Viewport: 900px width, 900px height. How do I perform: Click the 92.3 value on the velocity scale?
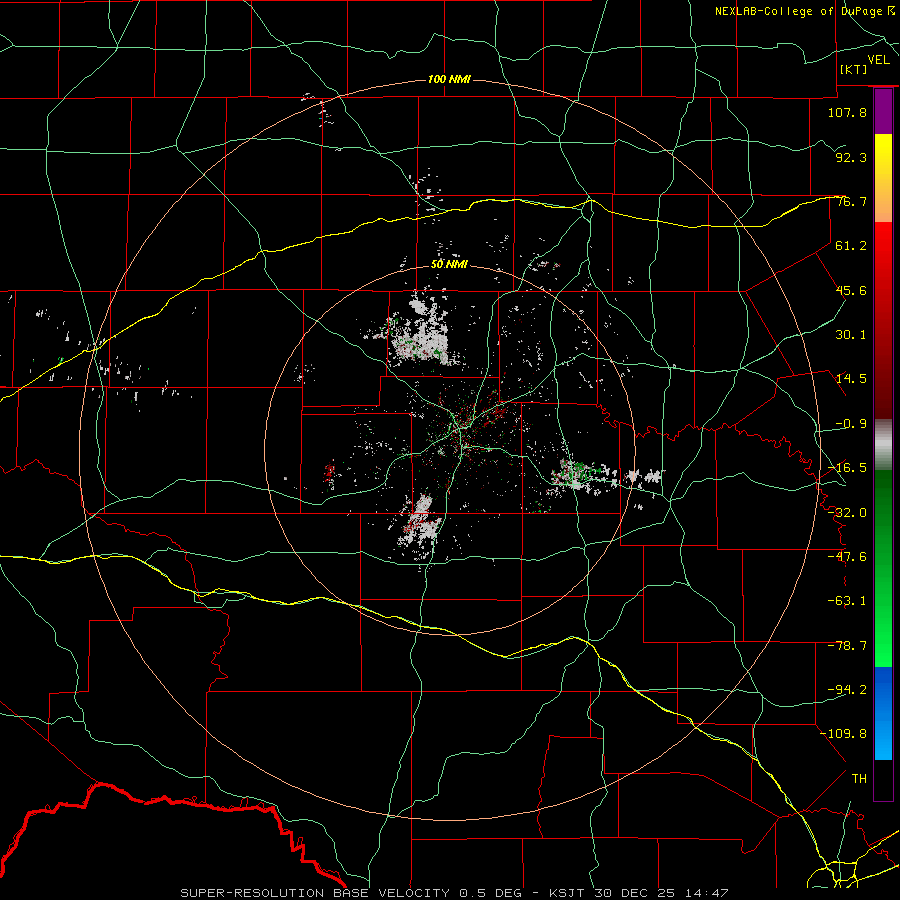pyautogui.click(x=851, y=157)
